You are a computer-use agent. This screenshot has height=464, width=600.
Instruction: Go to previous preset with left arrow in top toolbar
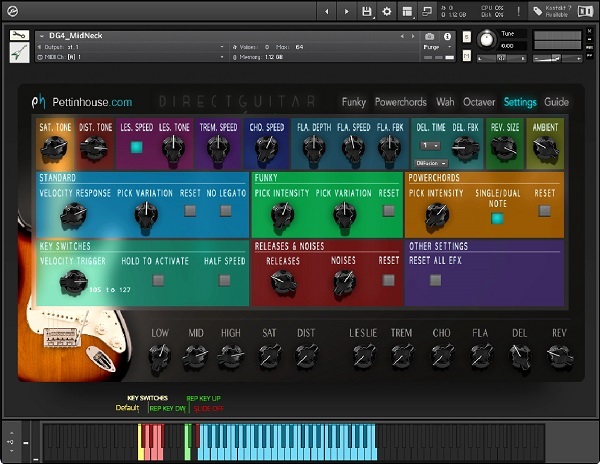click(x=326, y=11)
